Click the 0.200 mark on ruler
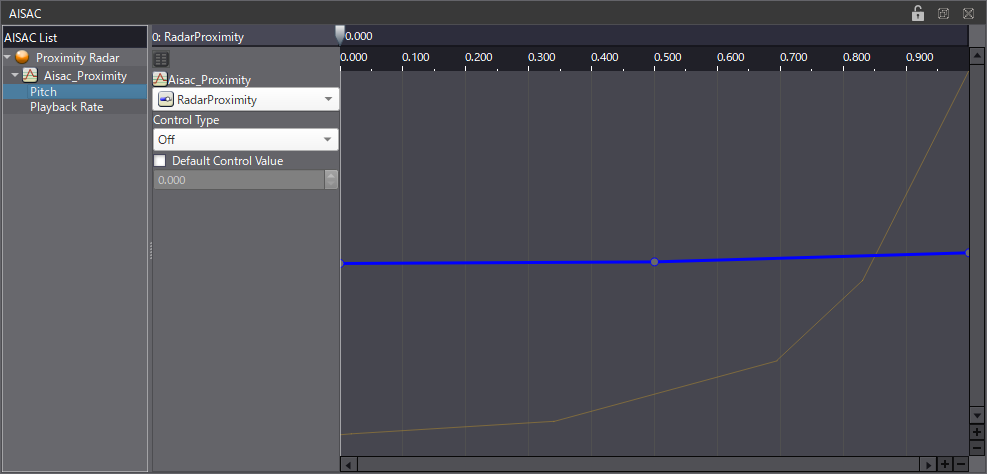987x474 pixels. point(478,57)
